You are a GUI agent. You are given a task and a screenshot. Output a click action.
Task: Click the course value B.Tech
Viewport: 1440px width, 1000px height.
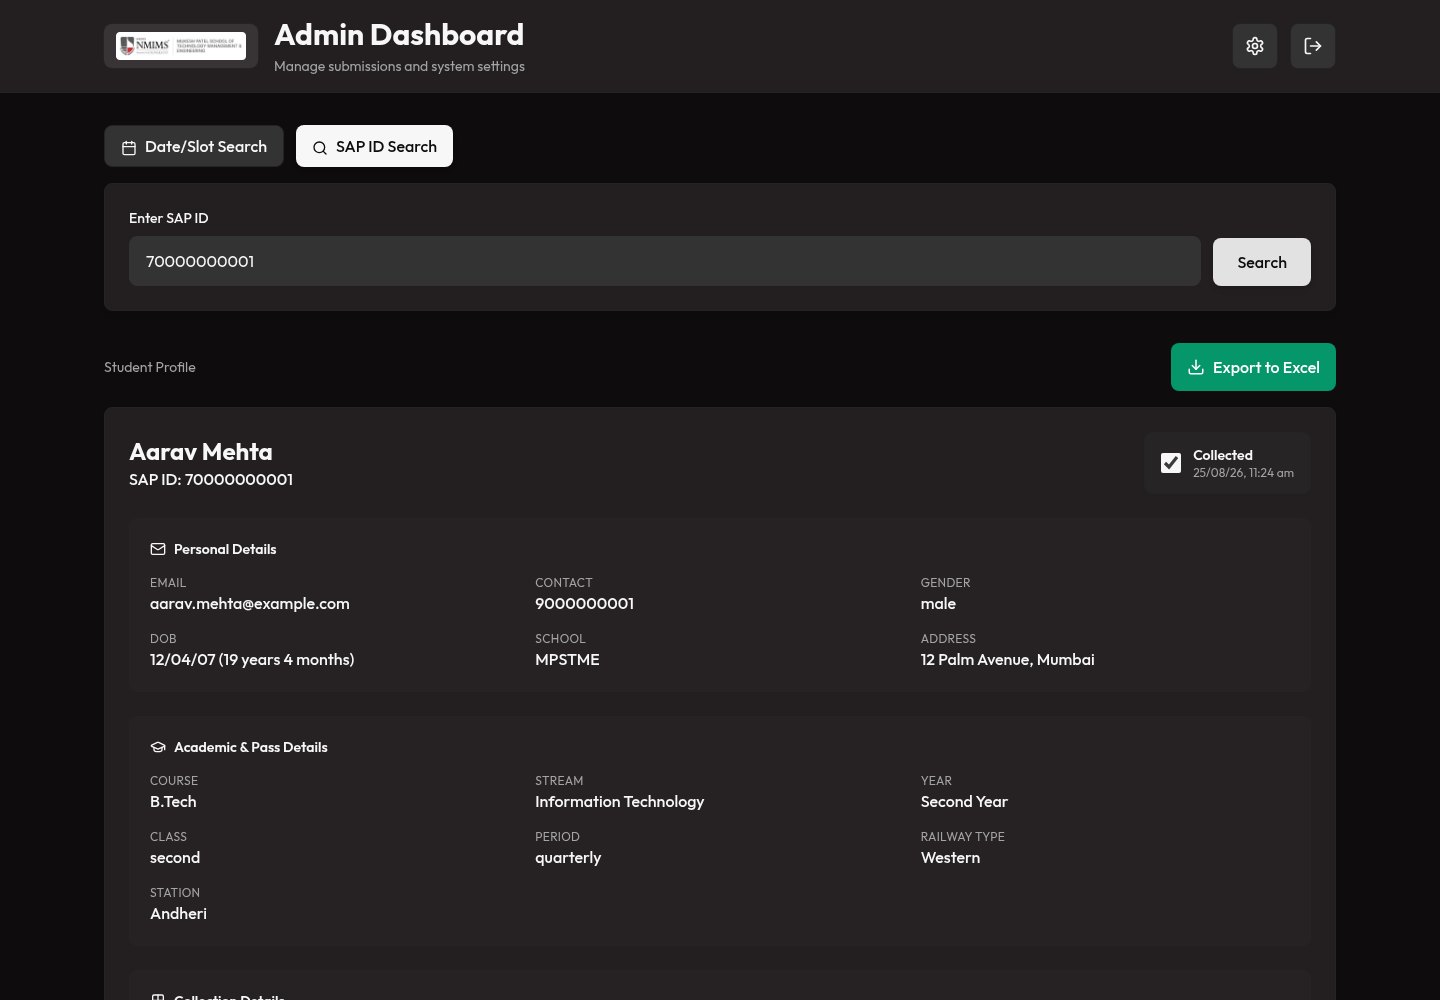pos(173,802)
